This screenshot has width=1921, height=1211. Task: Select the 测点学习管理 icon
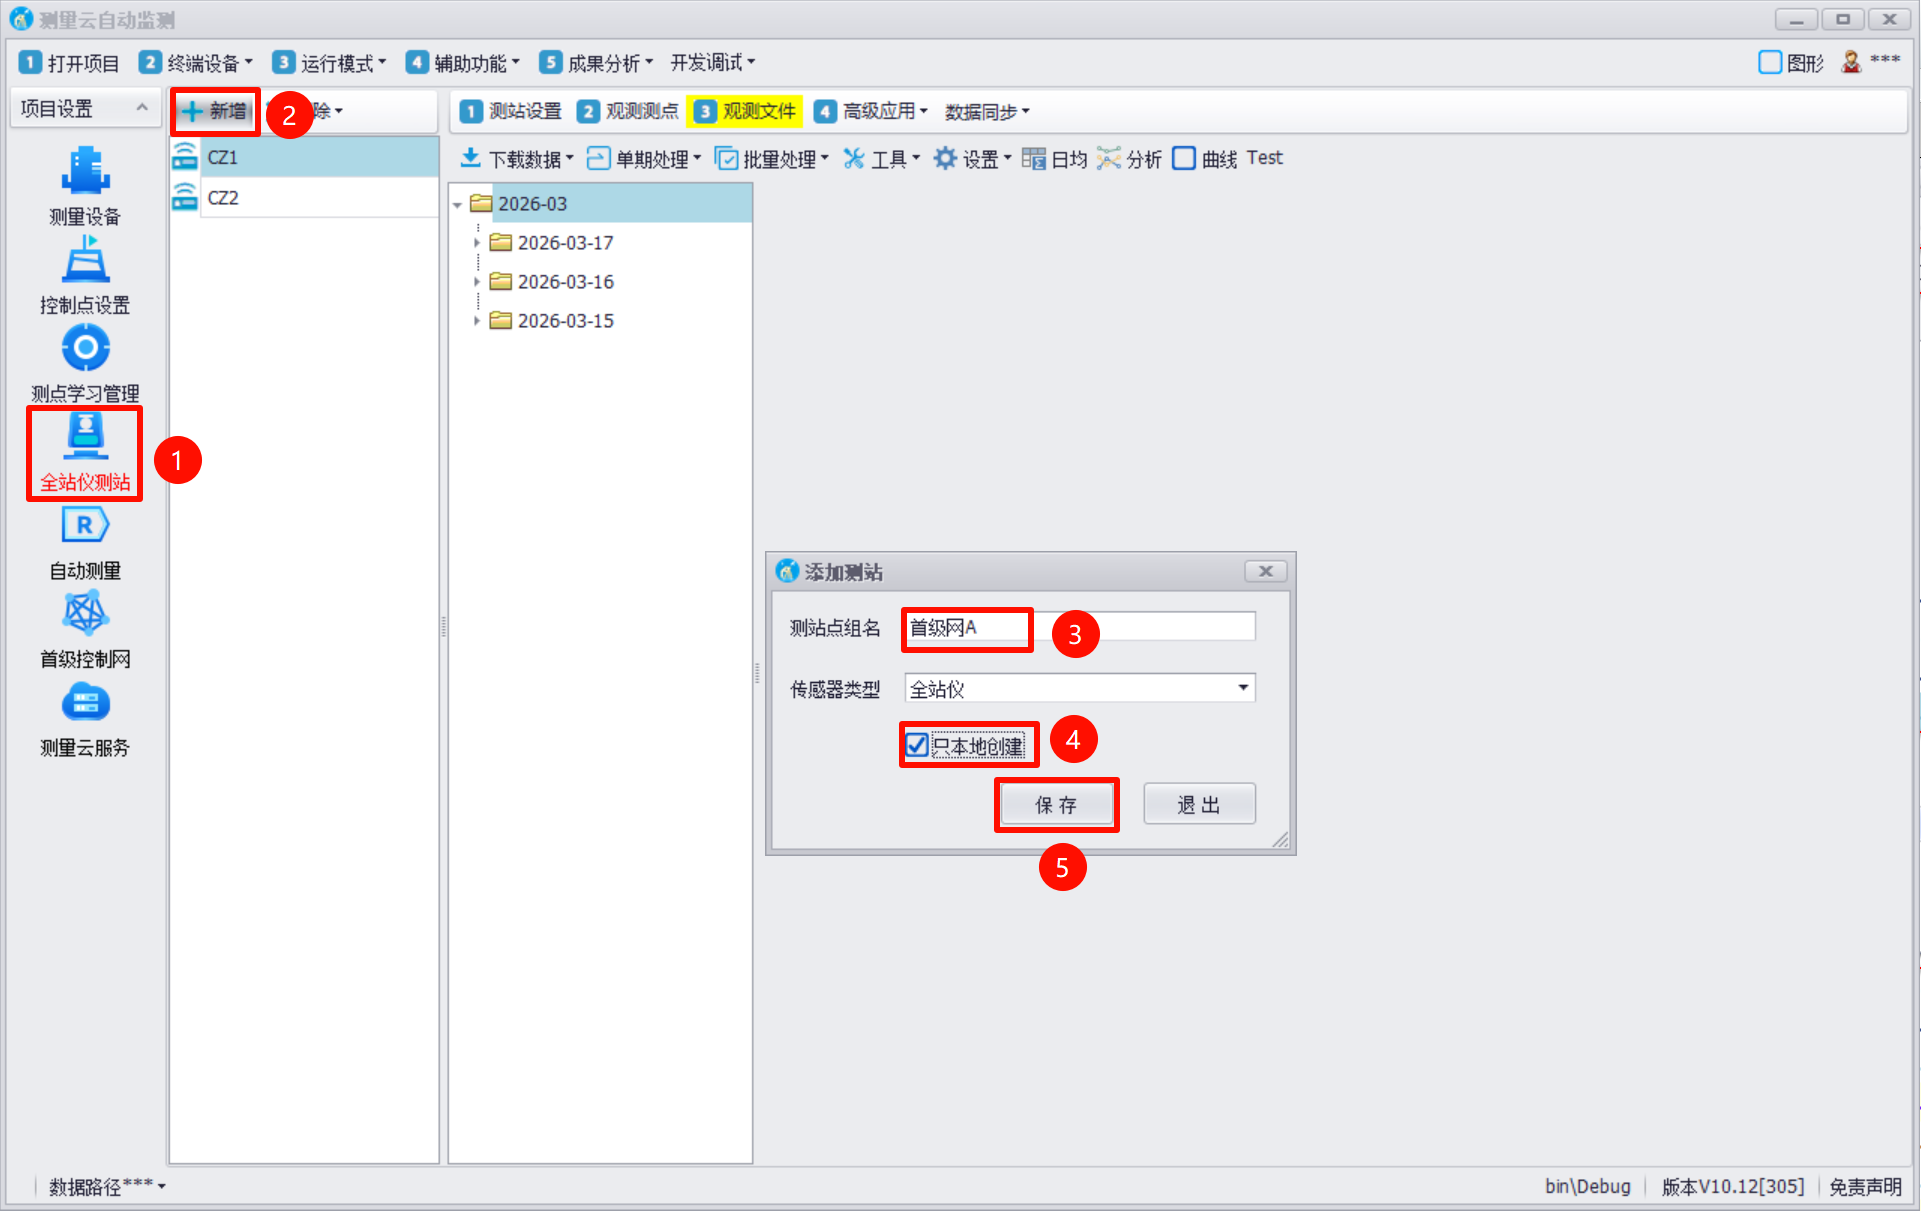click(85, 349)
